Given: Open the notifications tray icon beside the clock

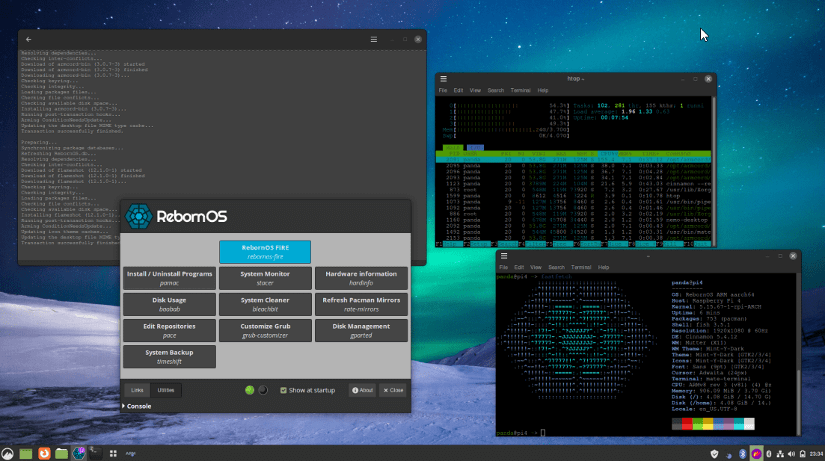Looking at the screenshot, I should coord(802,454).
